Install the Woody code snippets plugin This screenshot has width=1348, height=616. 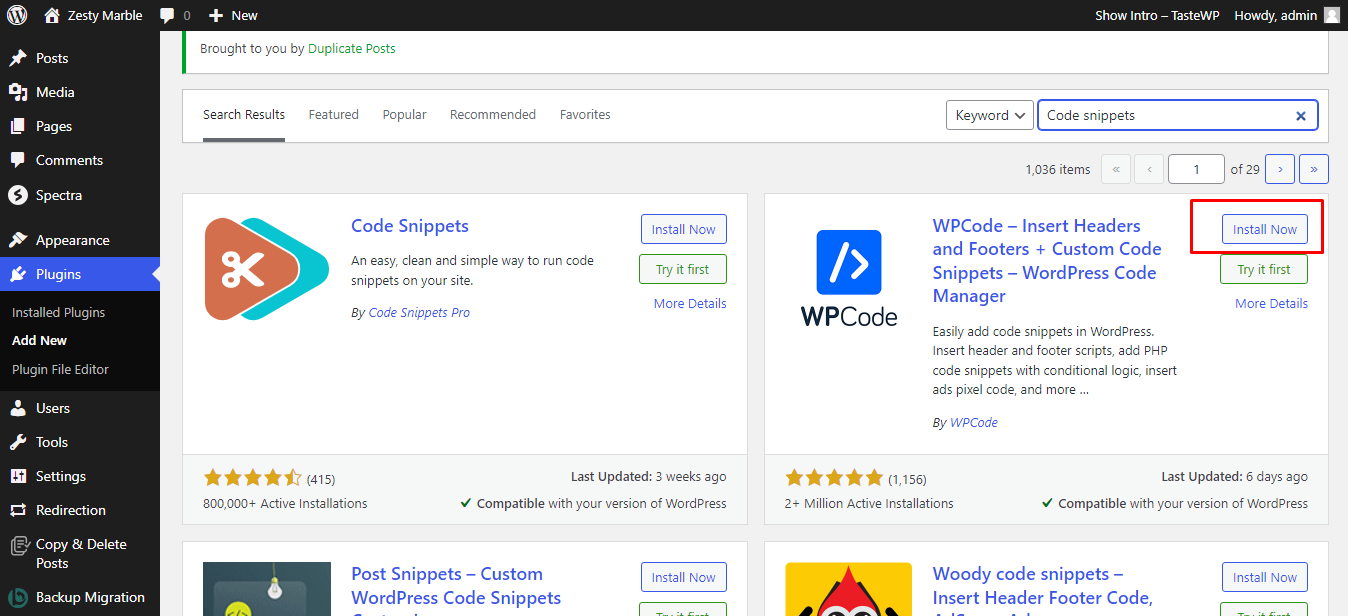[x=1265, y=577]
